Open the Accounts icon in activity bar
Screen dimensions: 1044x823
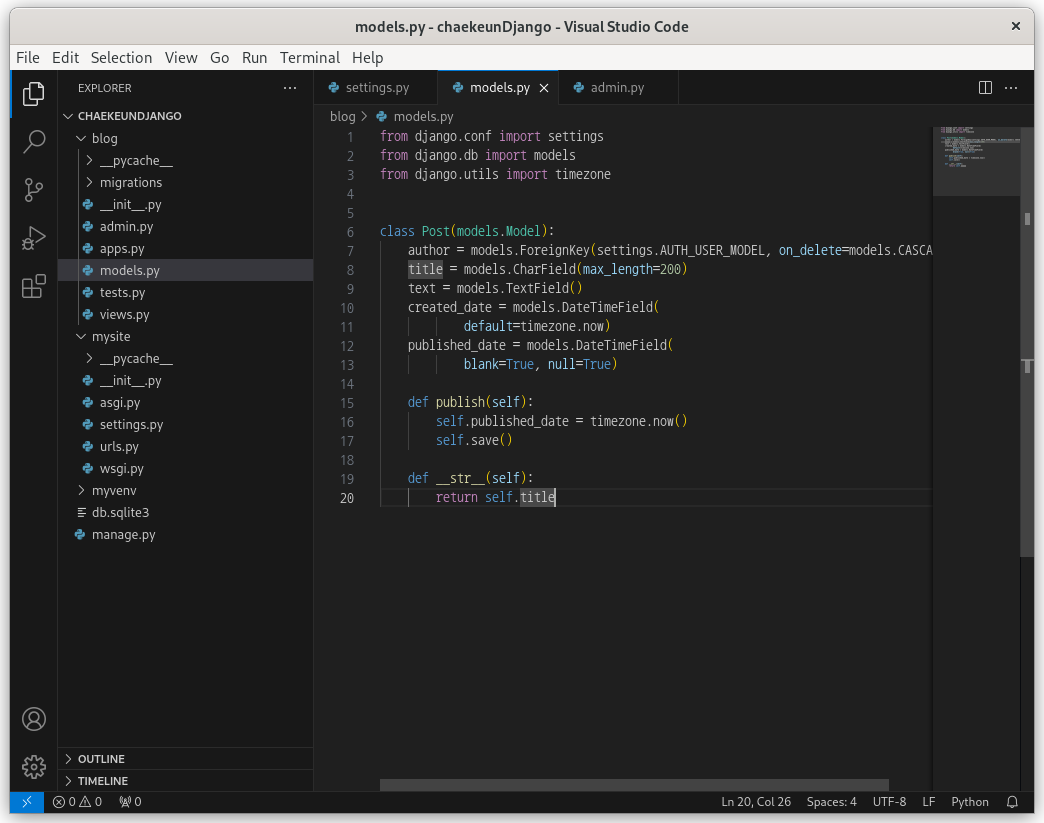[x=33, y=719]
